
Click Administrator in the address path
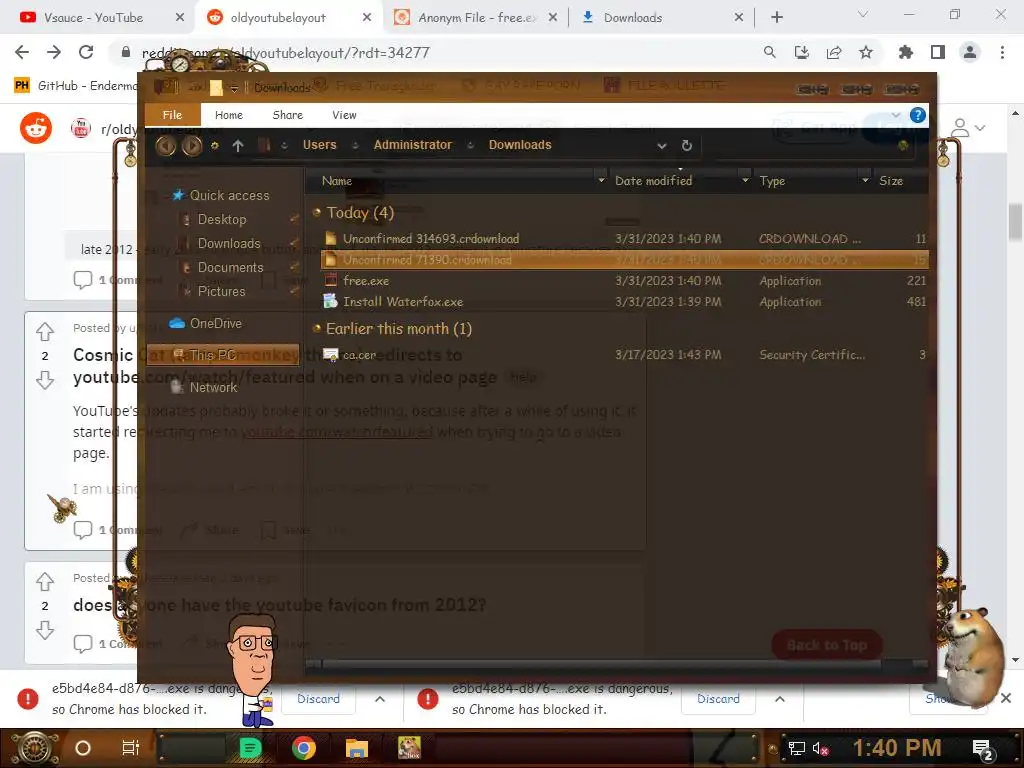pyautogui.click(x=413, y=145)
